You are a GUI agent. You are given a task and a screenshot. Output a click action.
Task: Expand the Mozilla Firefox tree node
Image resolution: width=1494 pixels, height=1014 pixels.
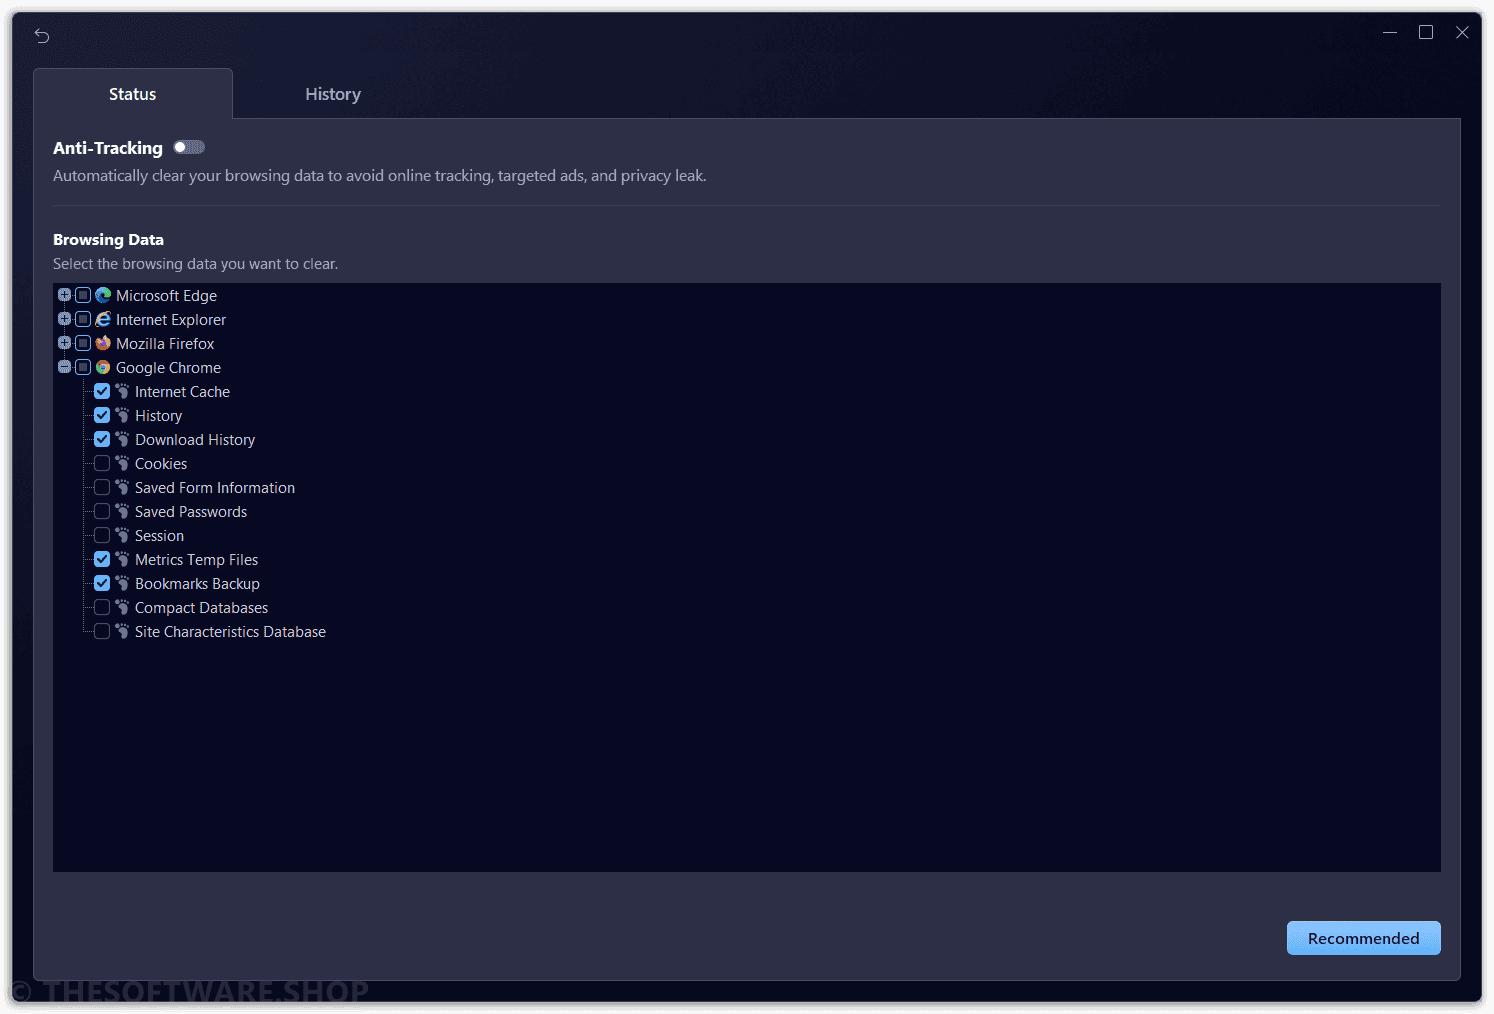click(x=64, y=343)
